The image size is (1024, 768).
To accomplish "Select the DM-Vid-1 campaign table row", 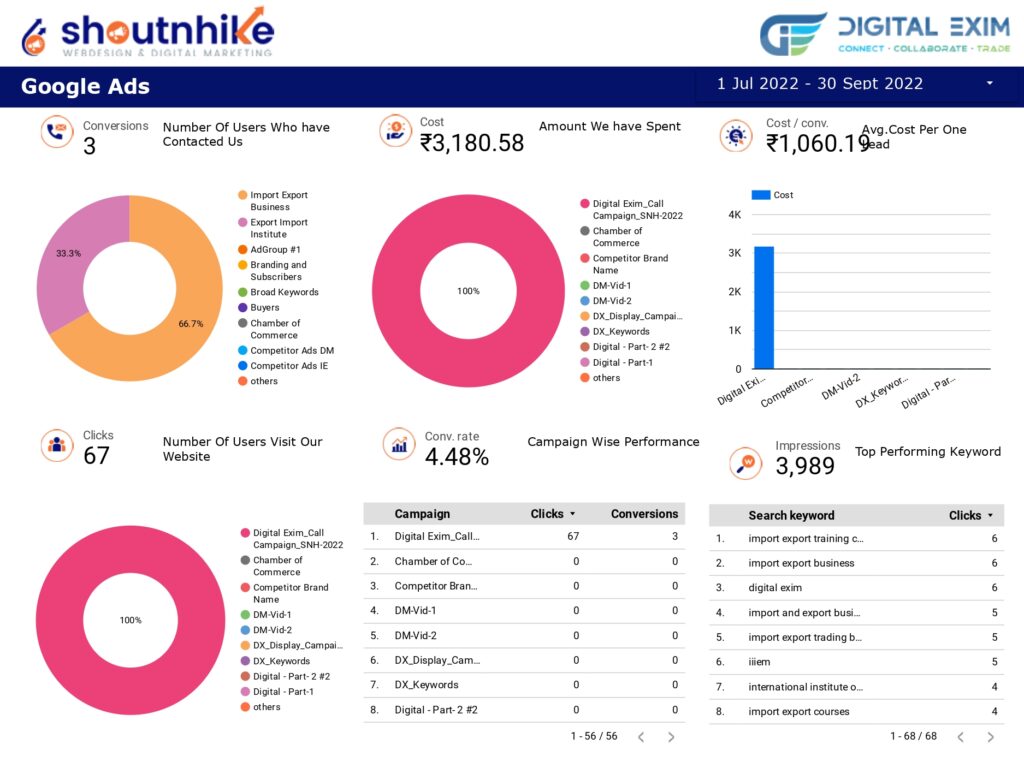I will tap(524, 611).
